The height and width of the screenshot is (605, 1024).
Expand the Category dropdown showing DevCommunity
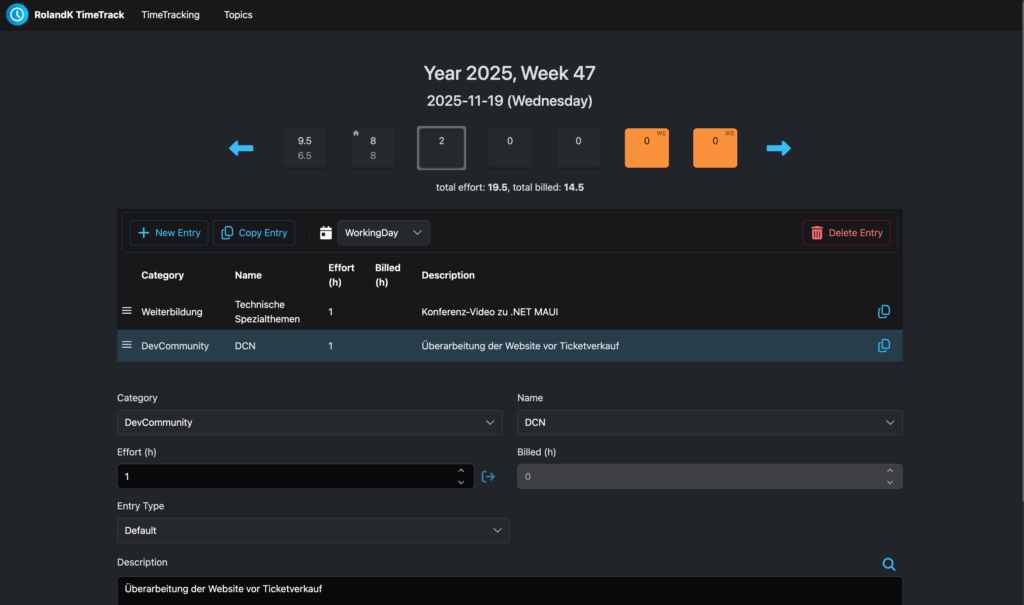click(310, 423)
